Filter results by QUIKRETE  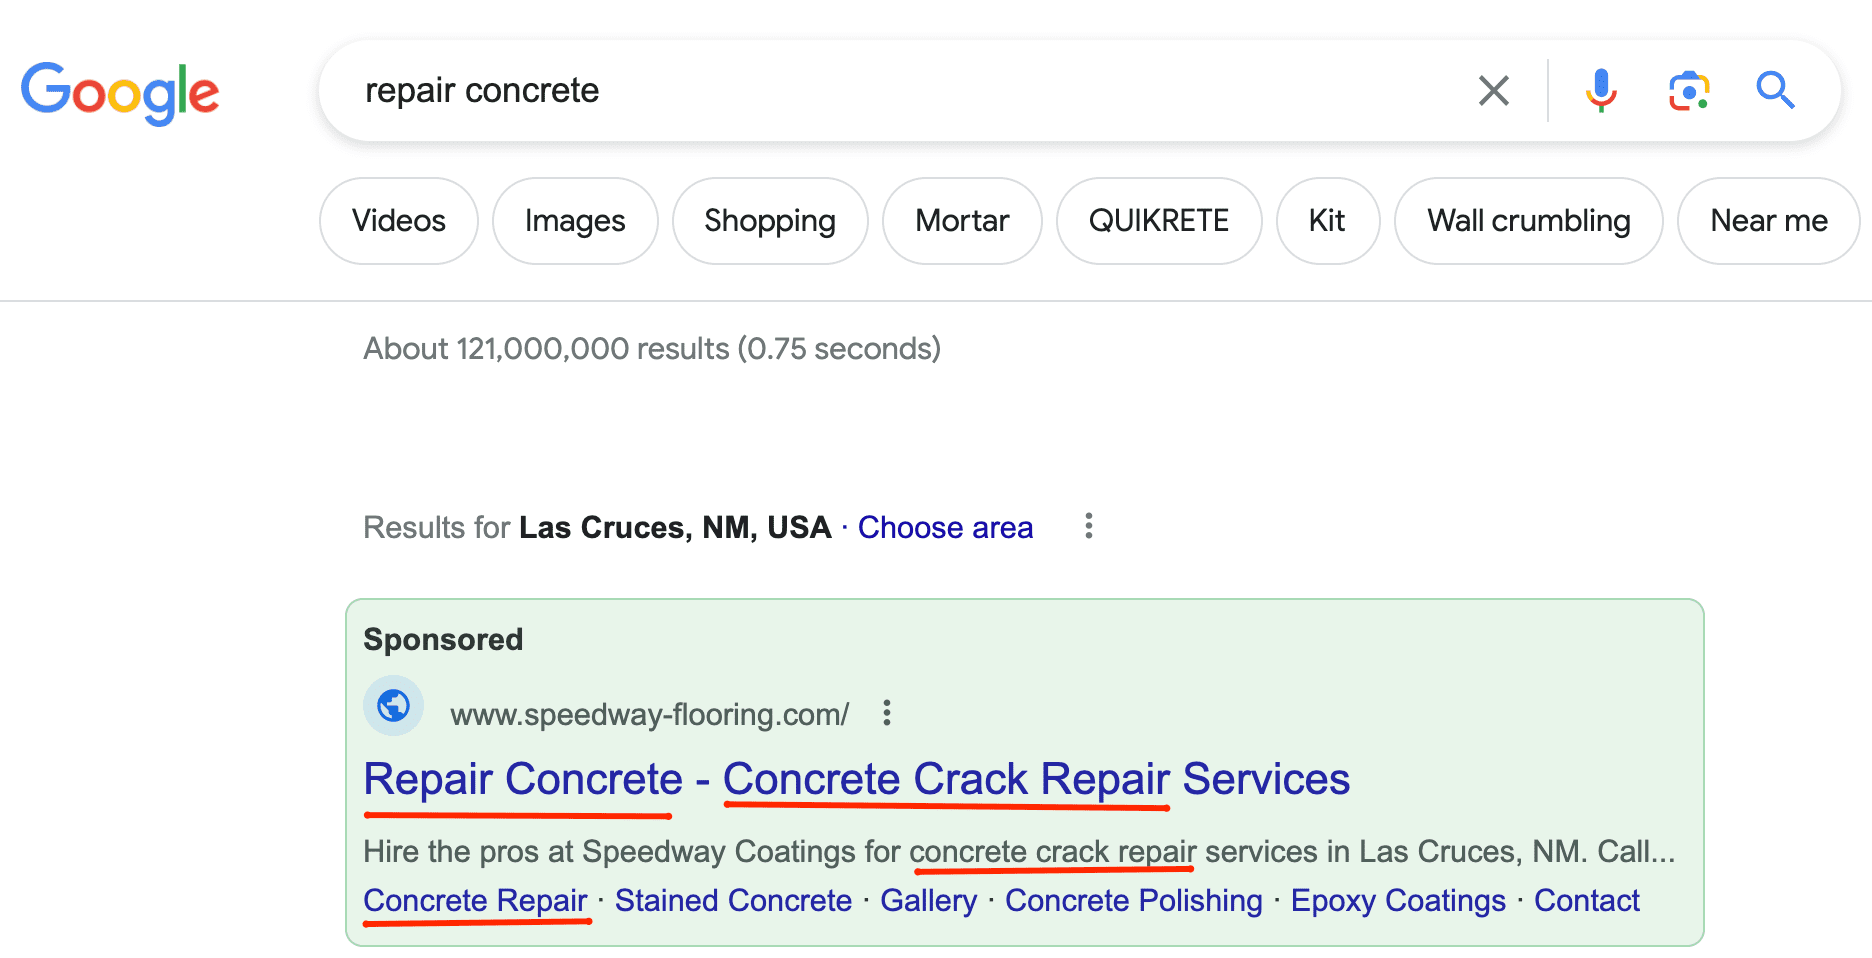[x=1159, y=220]
